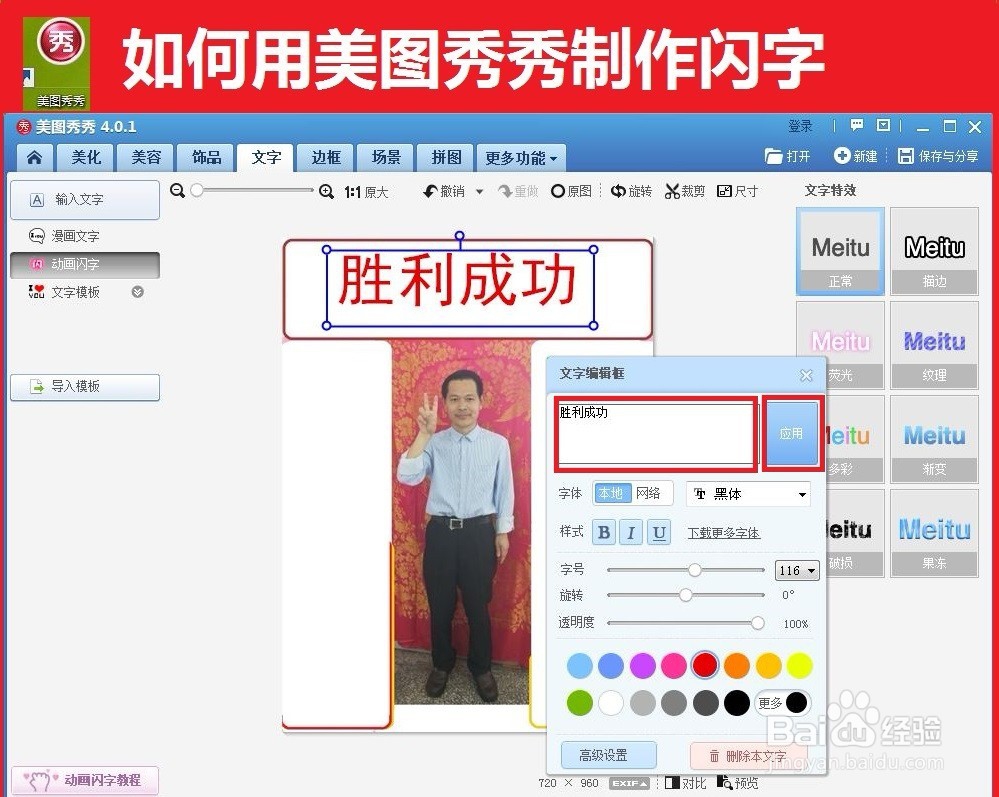Click the 导入模板 button

pyautogui.click(x=85, y=387)
